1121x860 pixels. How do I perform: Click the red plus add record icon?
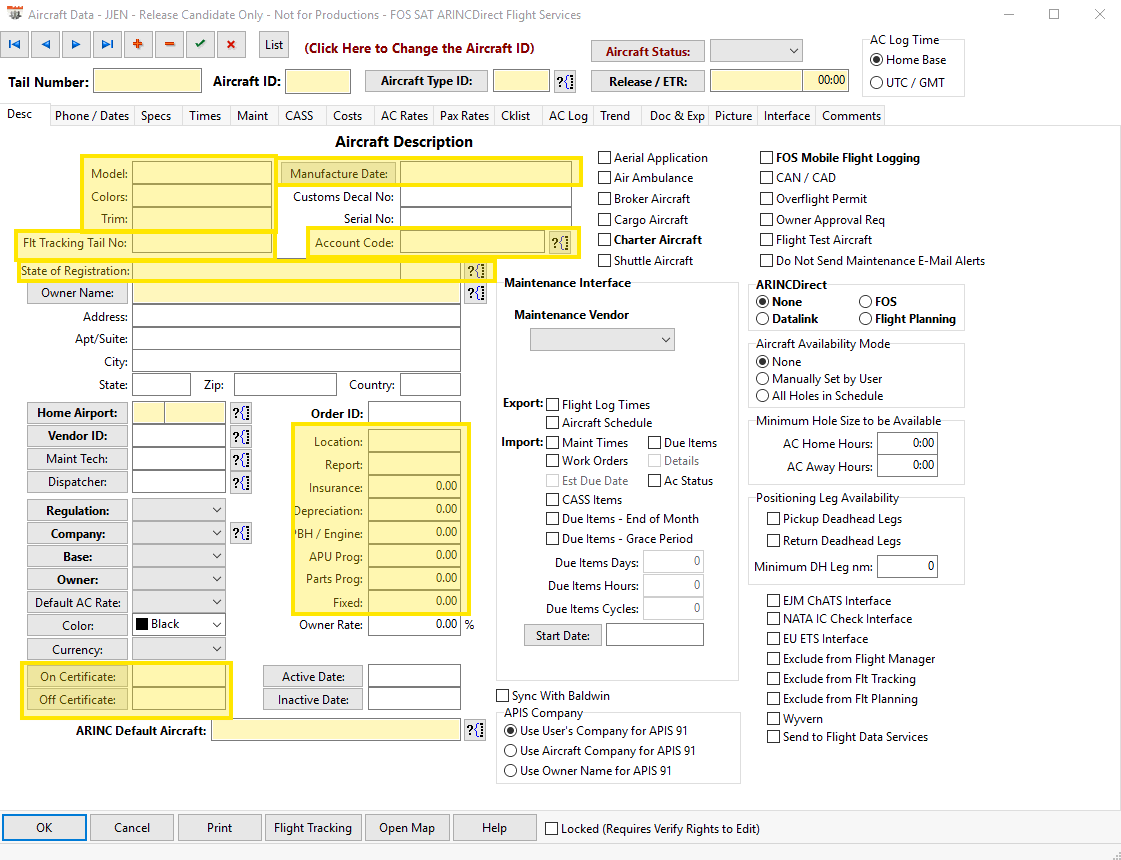138,44
